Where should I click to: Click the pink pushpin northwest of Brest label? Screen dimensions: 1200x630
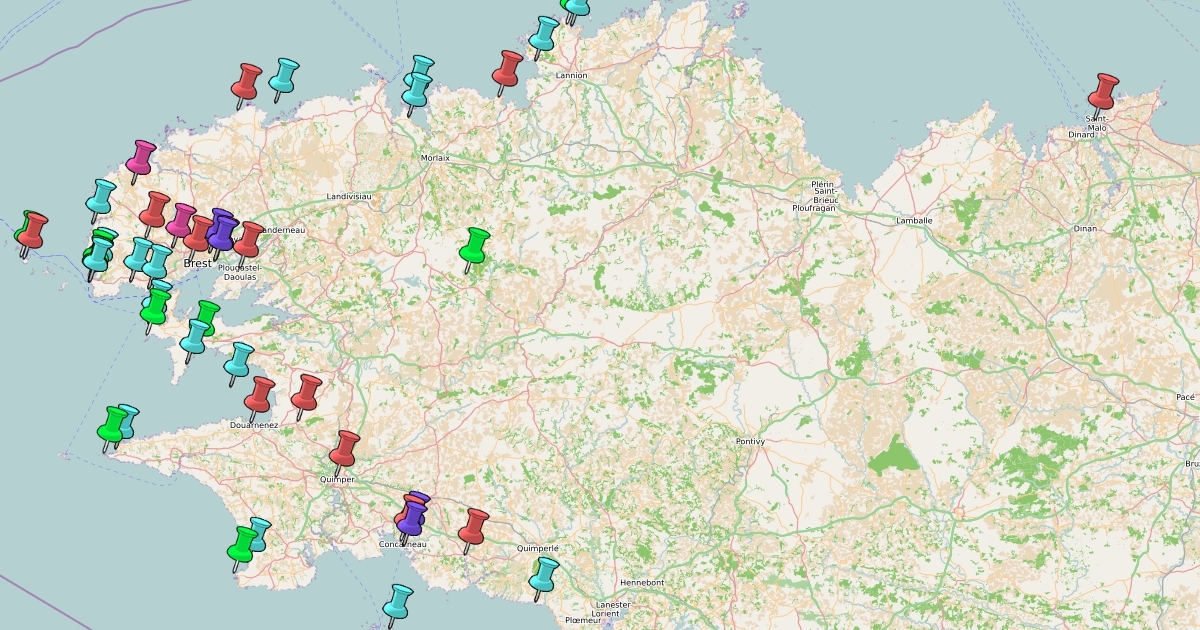(180, 222)
